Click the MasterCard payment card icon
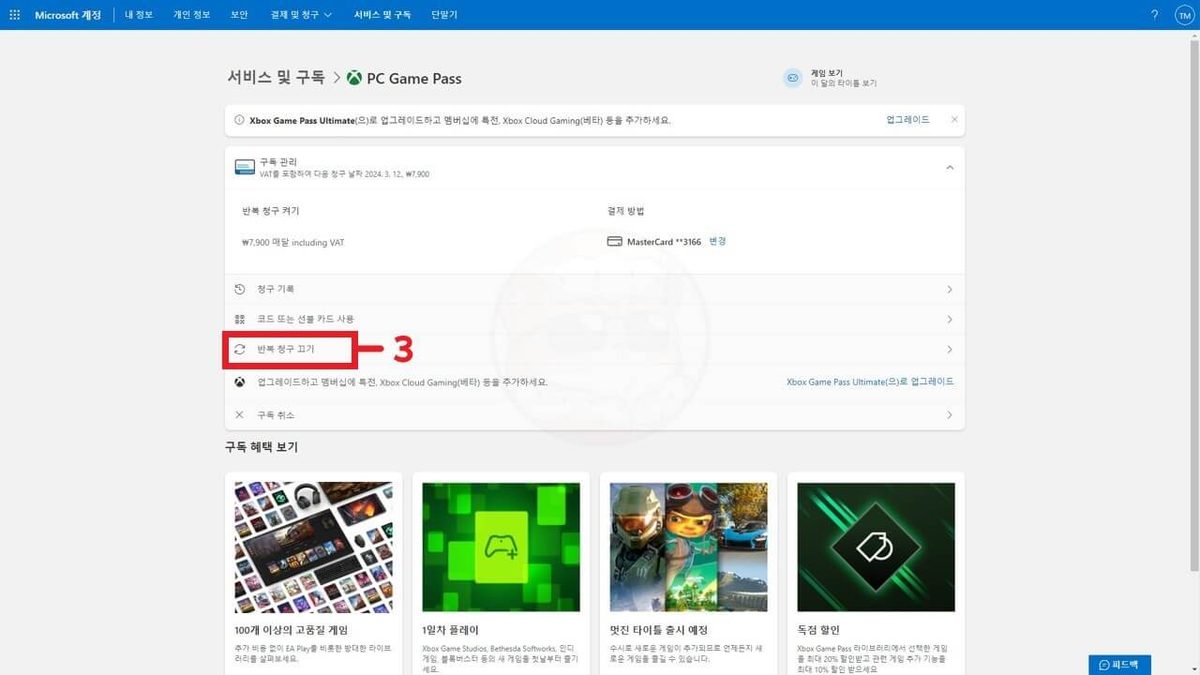 615,241
